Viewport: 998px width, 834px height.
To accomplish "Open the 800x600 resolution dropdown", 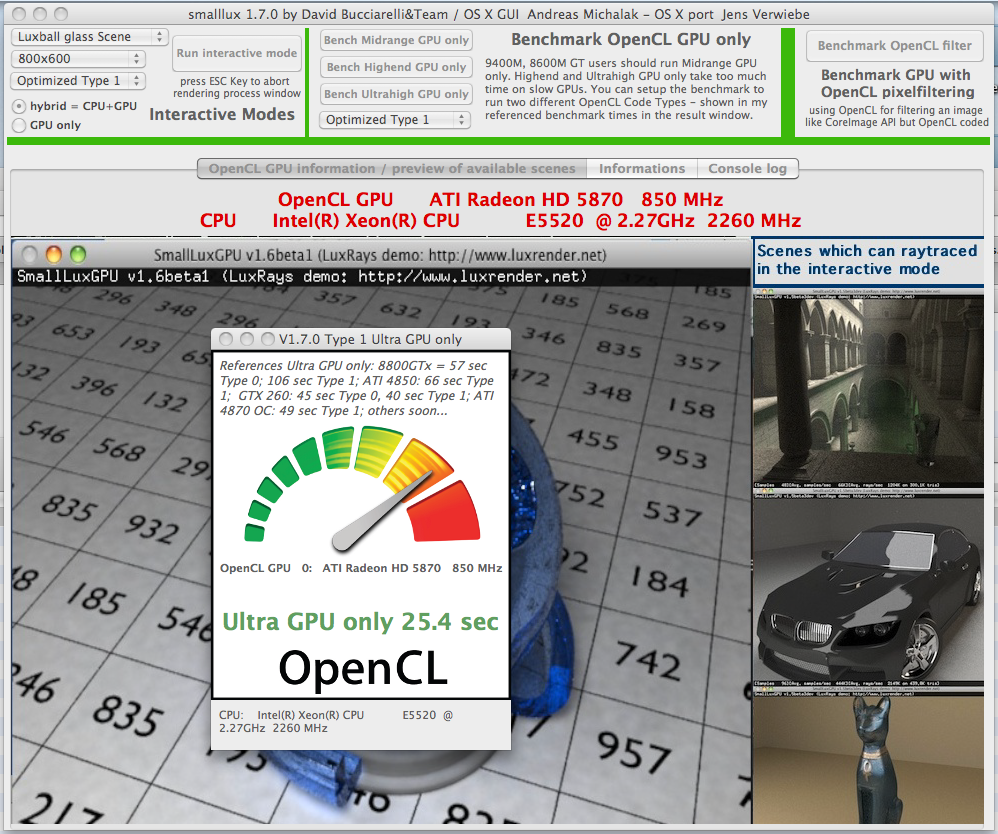I will pyautogui.click(x=78, y=59).
